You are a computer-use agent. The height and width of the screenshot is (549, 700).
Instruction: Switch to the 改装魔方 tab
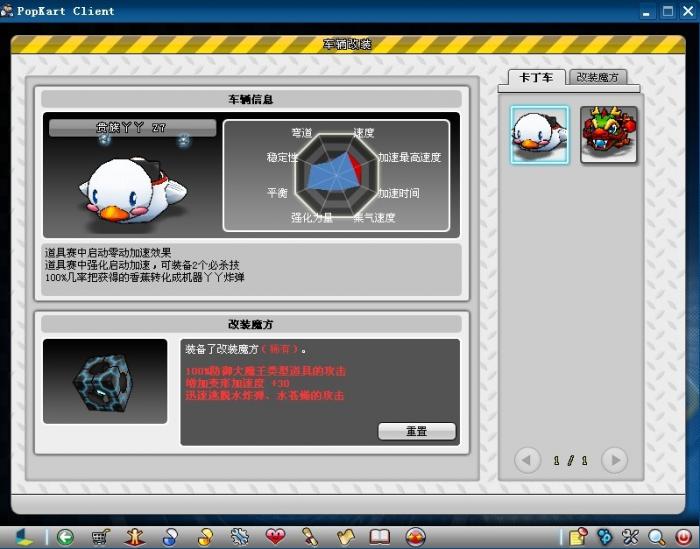tap(597, 77)
